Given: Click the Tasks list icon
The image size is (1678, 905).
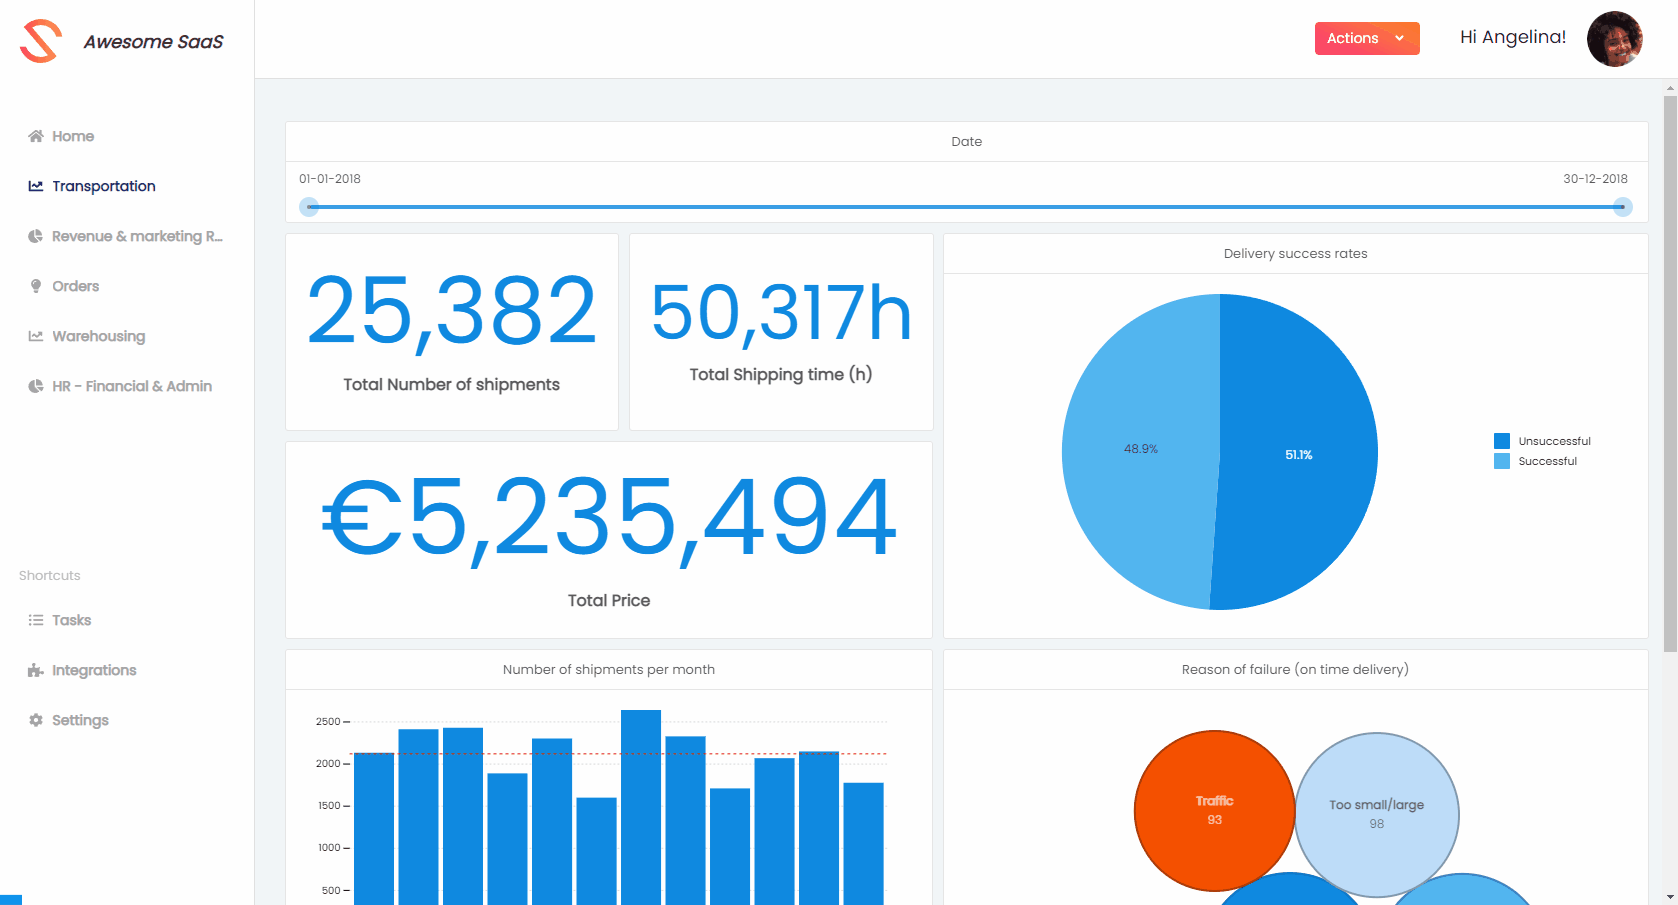Looking at the screenshot, I should (x=36, y=620).
